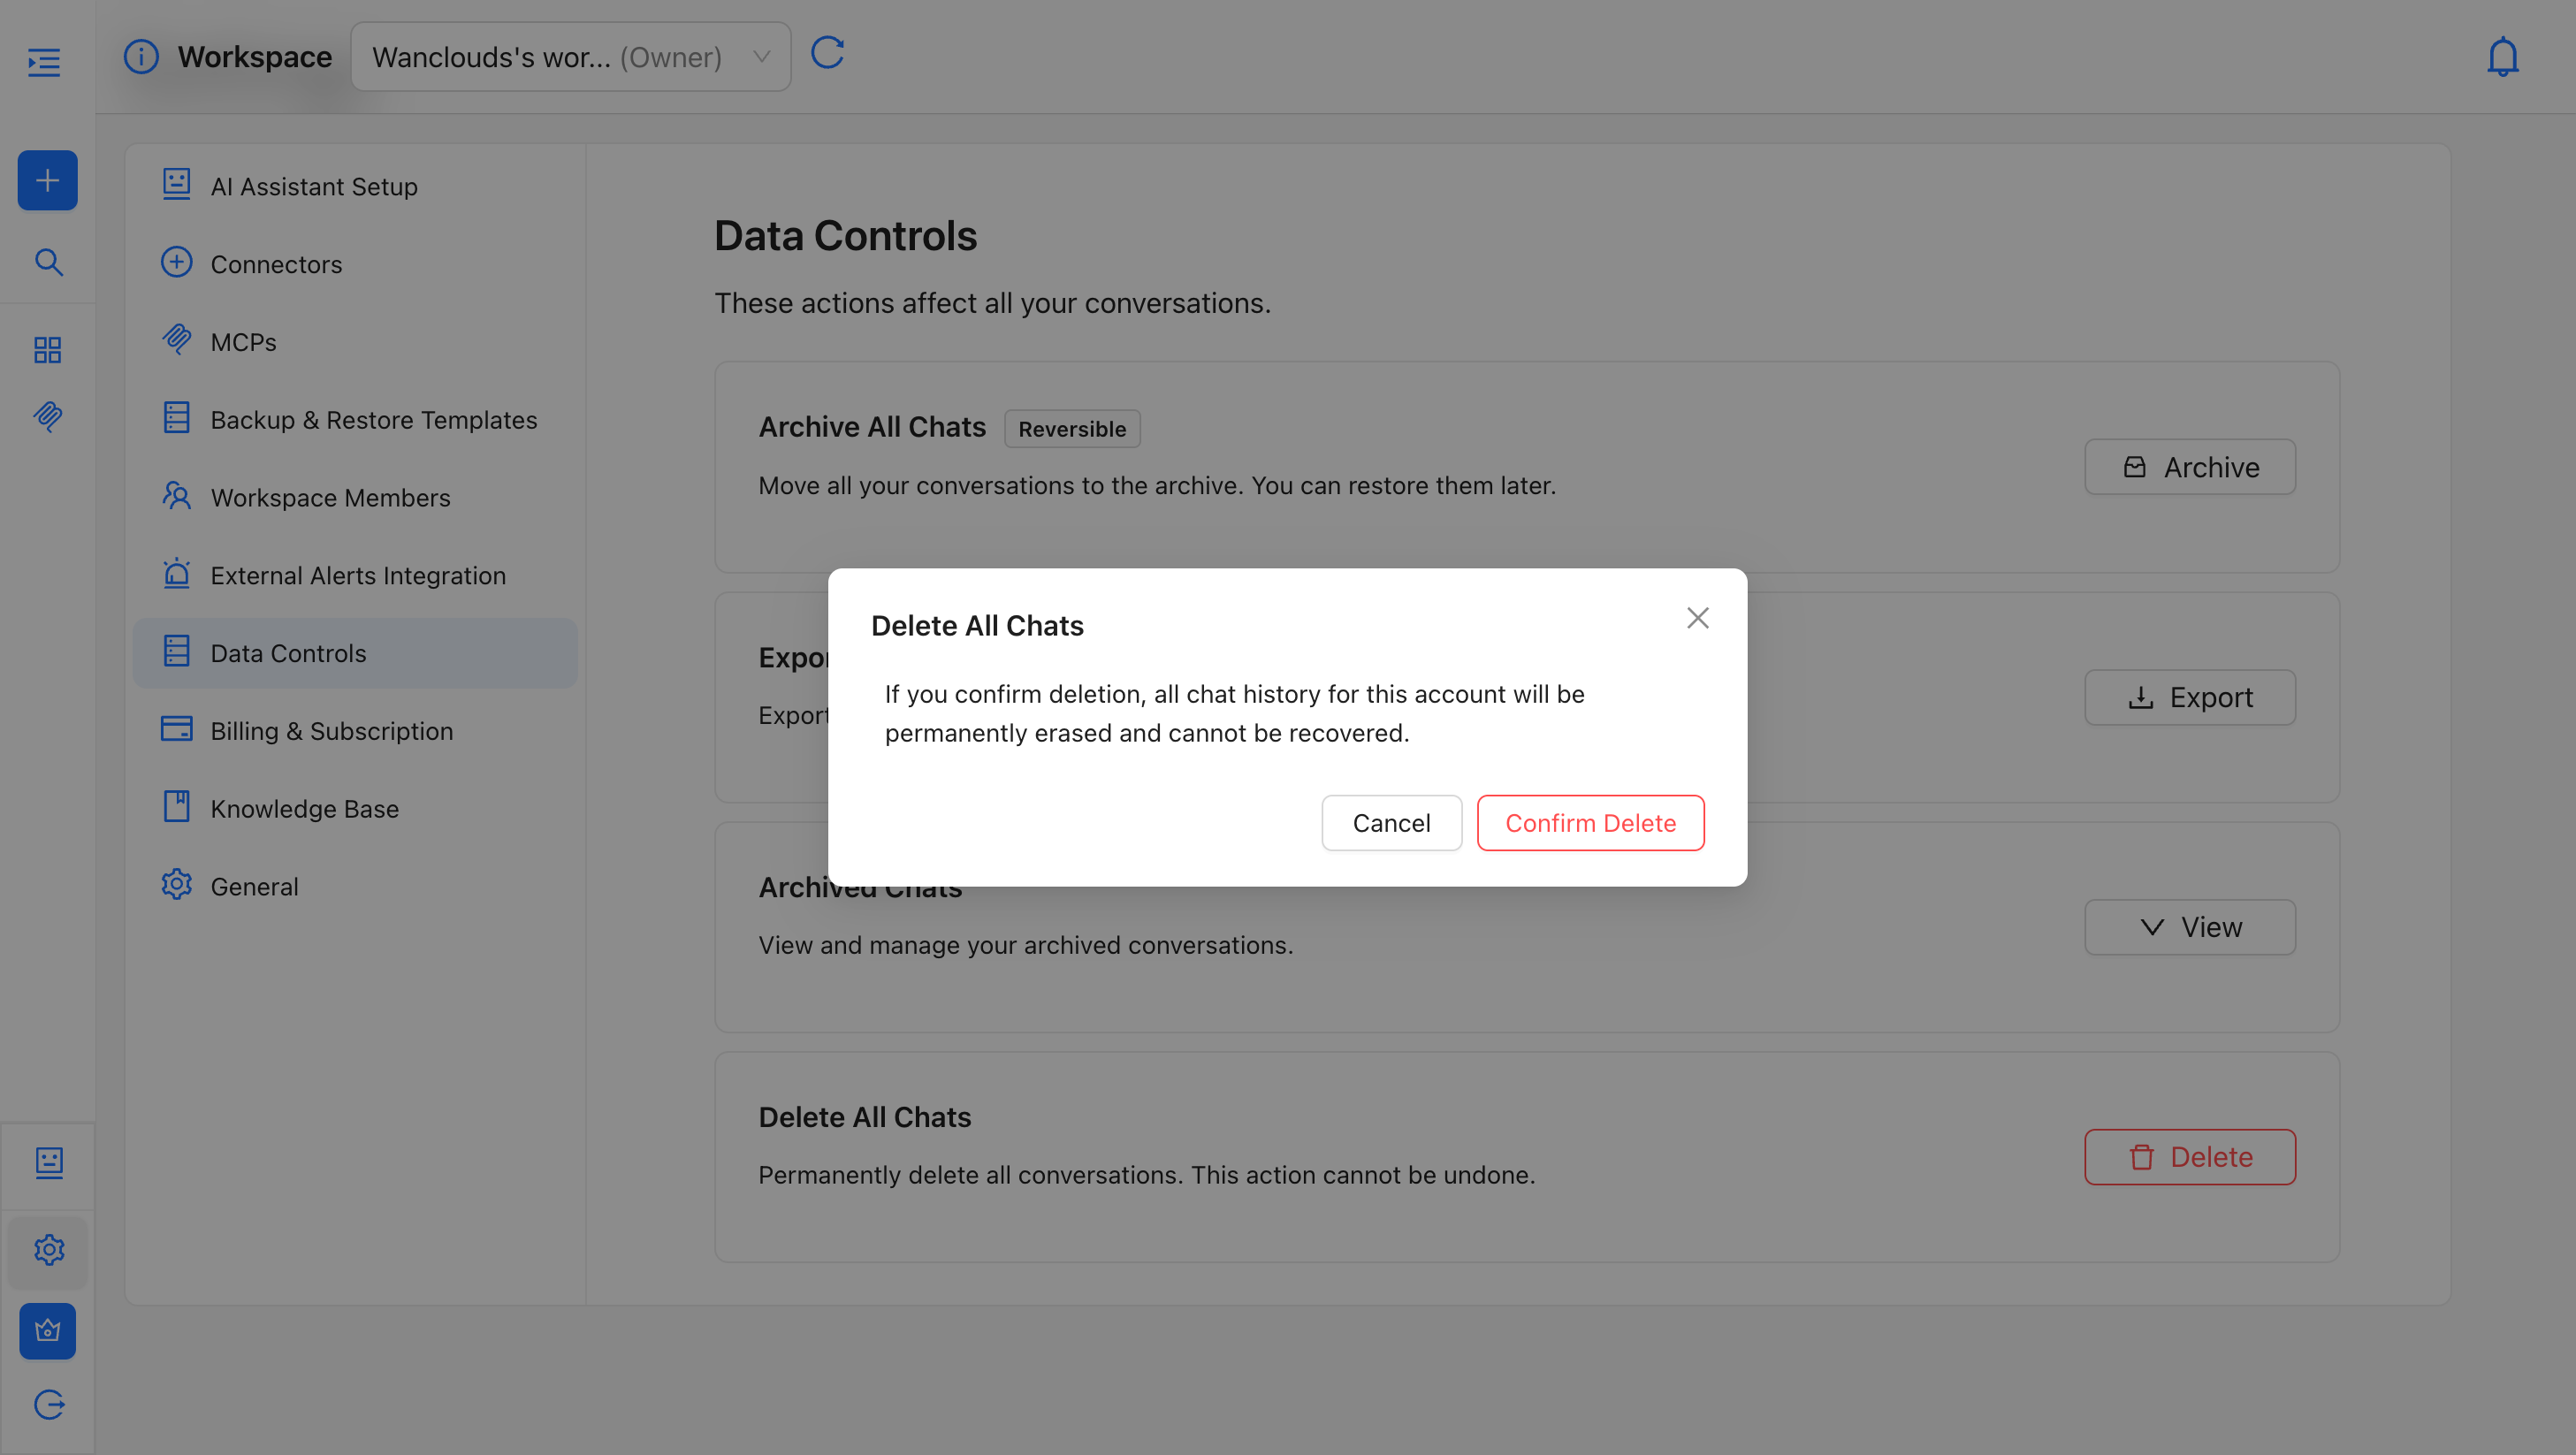Click the blue plus new chat button
2576x1455 pixels.
(47, 180)
